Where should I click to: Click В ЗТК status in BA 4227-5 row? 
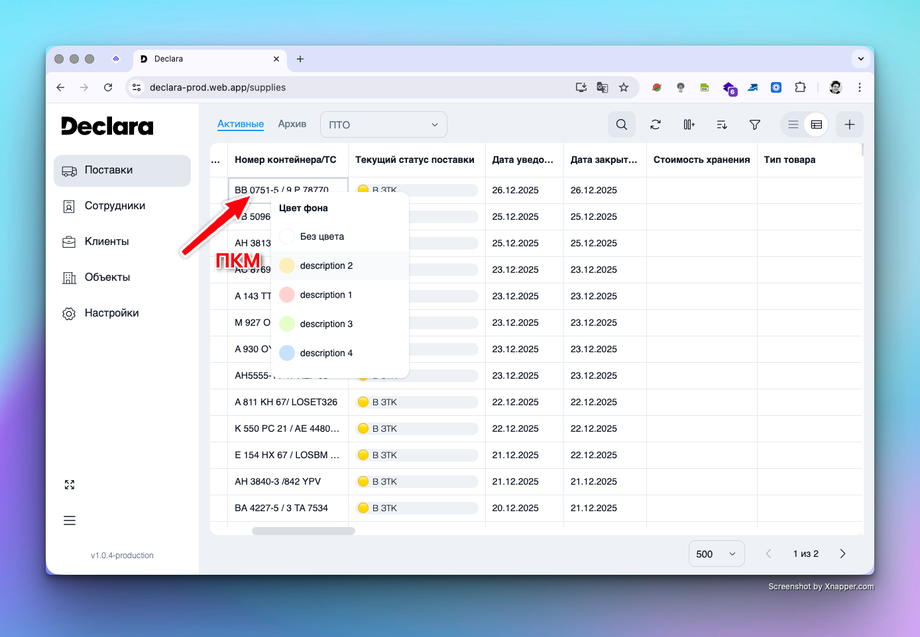tap(417, 508)
